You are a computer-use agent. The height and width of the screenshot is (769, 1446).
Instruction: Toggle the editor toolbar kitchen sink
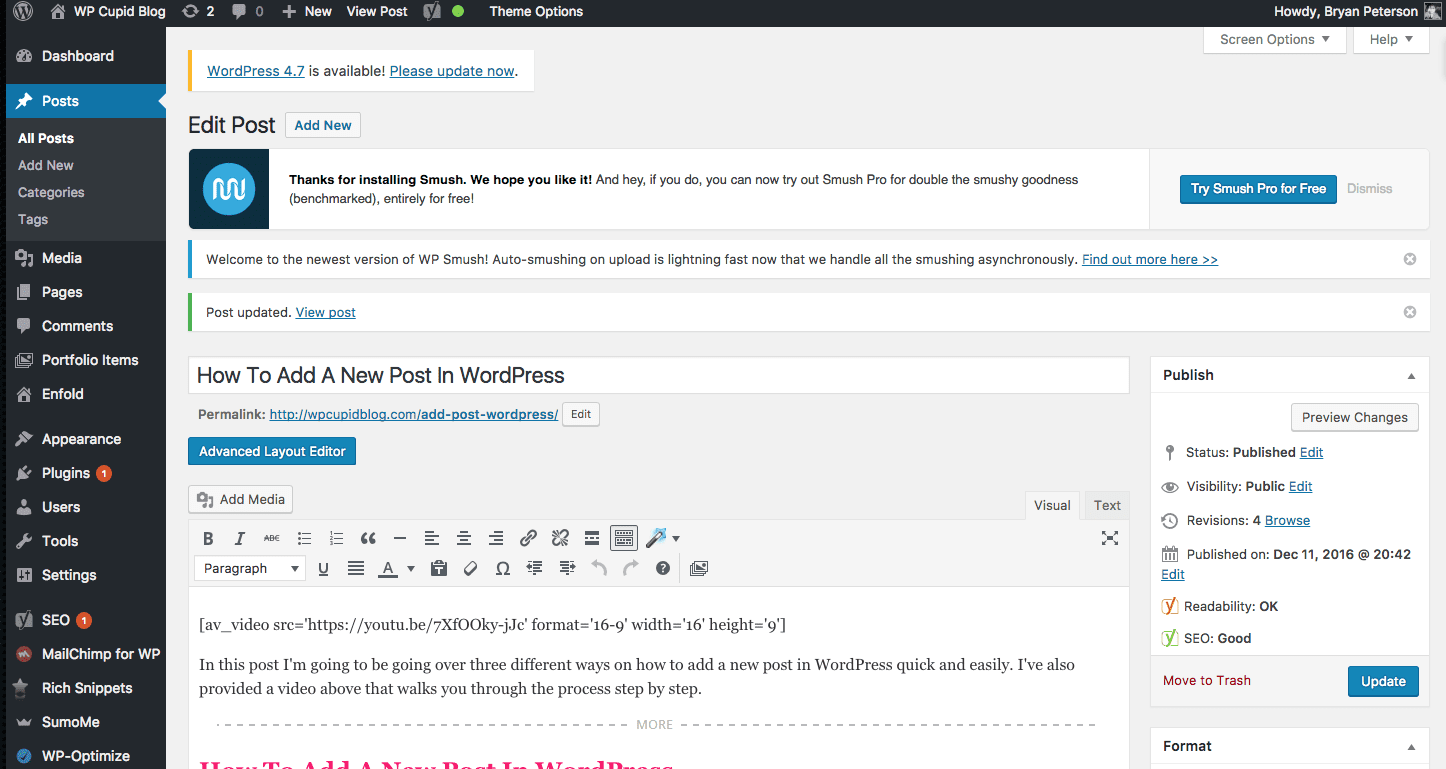click(x=624, y=538)
